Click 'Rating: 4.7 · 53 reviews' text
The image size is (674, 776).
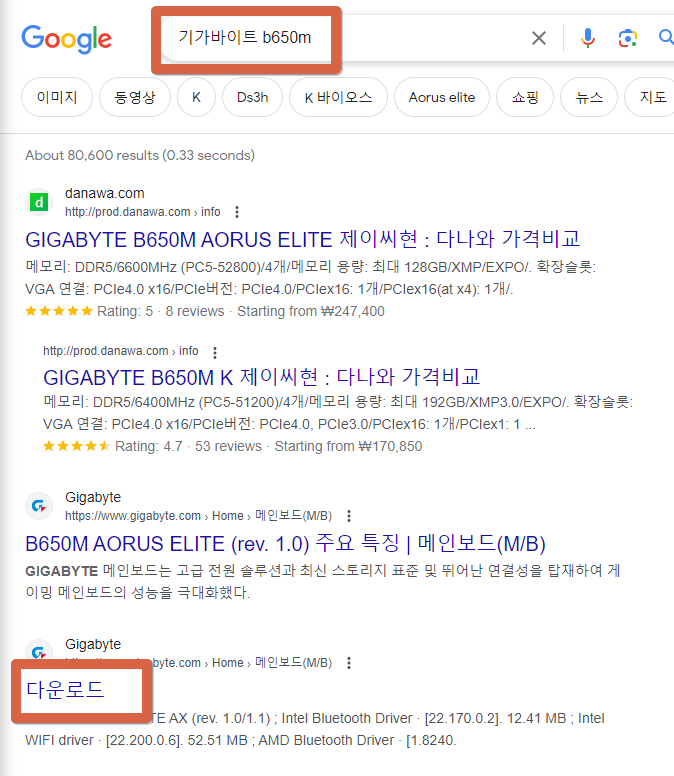click(x=188, y=446)
